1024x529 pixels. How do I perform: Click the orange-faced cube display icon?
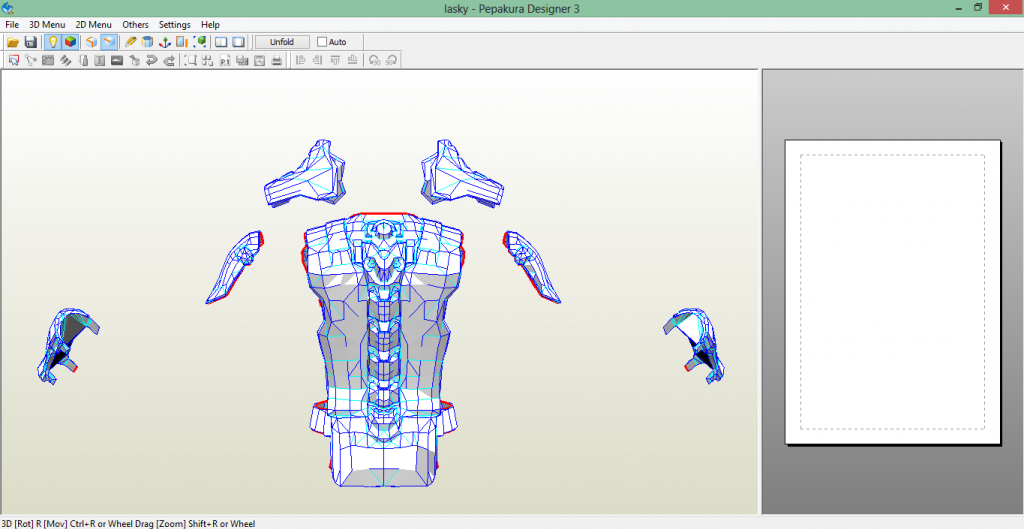click(x=91, y=42)
